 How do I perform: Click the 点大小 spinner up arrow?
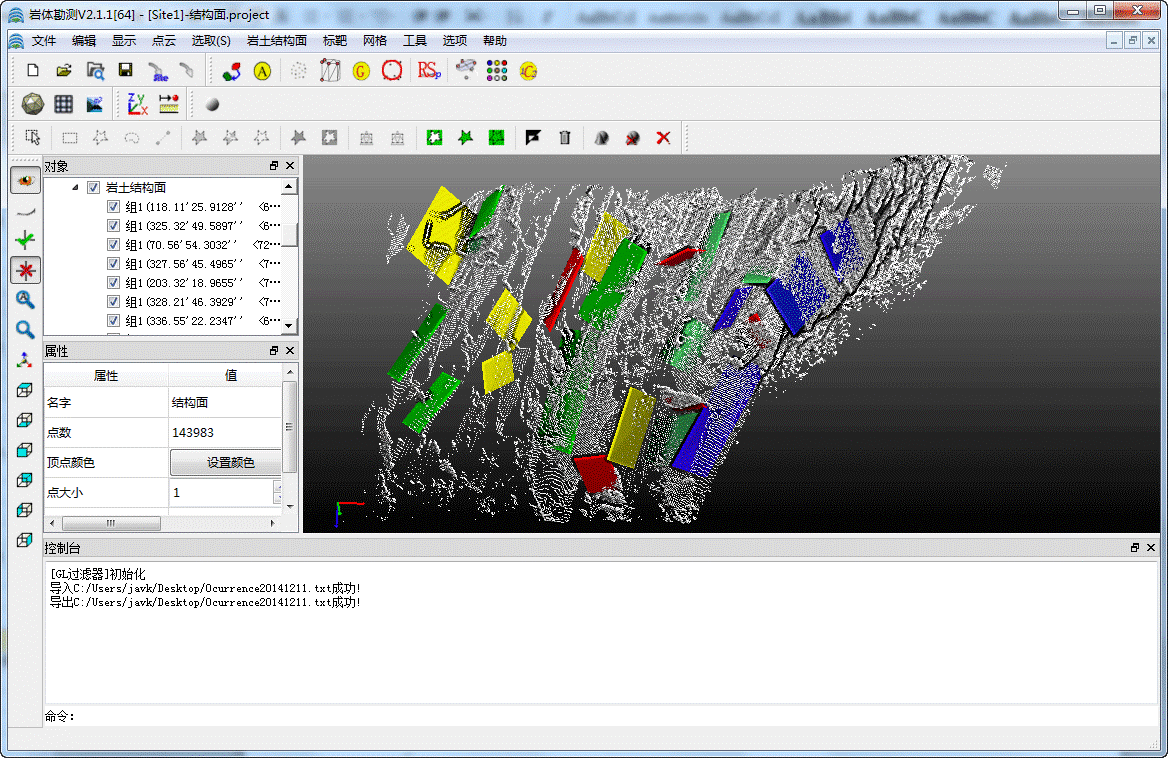277,486
